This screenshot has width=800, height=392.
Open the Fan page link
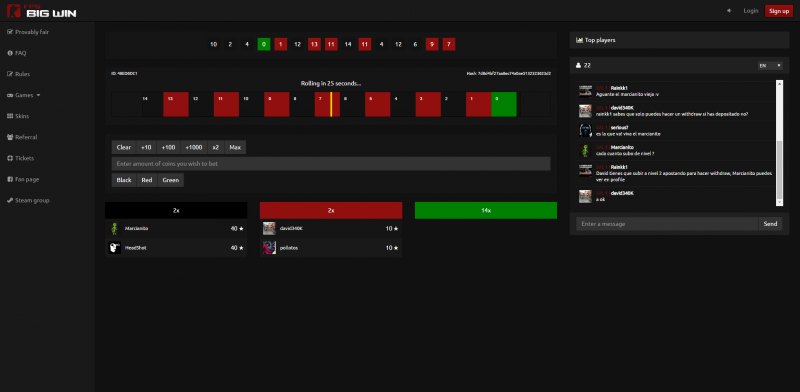23,180
